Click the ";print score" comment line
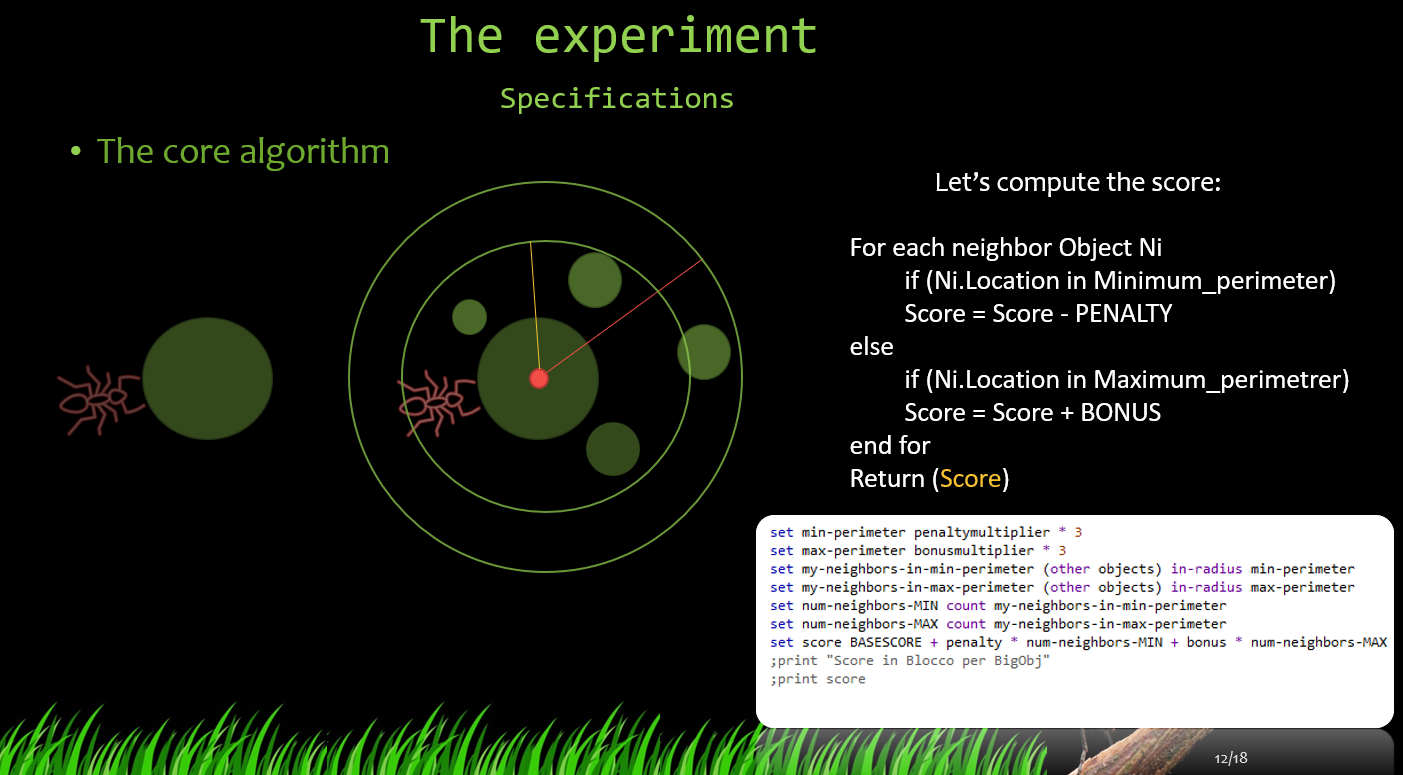Viewport: 1403px width, 775px height. coord(817,678)
